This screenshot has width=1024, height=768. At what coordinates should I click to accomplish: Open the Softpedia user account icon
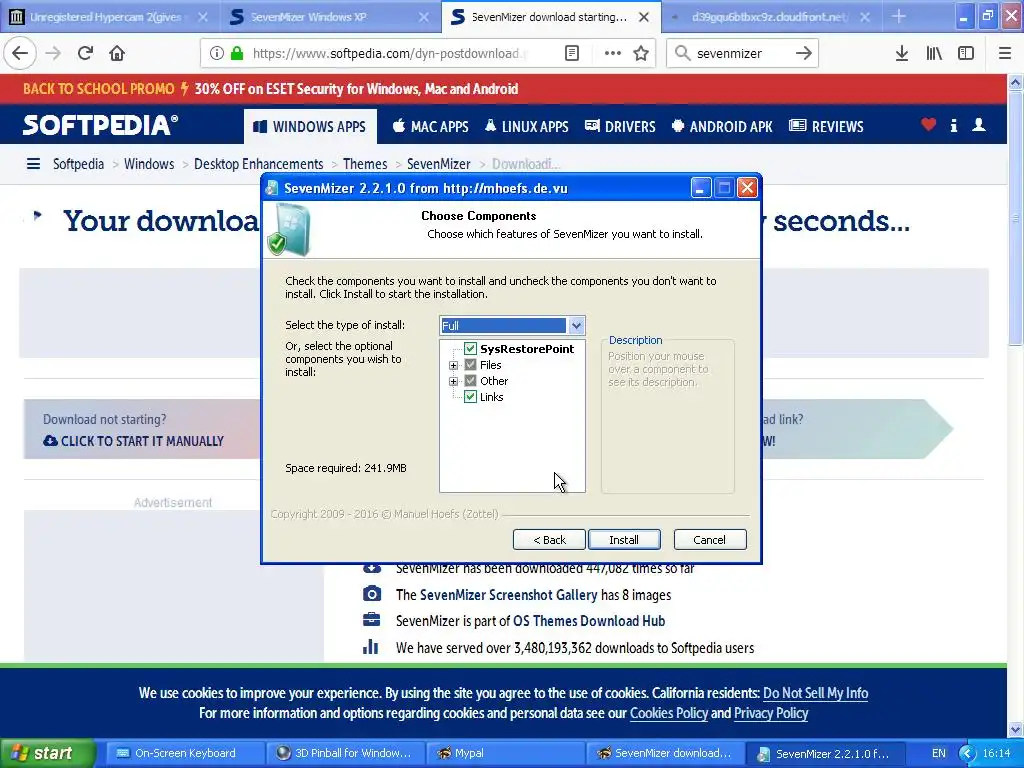(x=978, y=124)
